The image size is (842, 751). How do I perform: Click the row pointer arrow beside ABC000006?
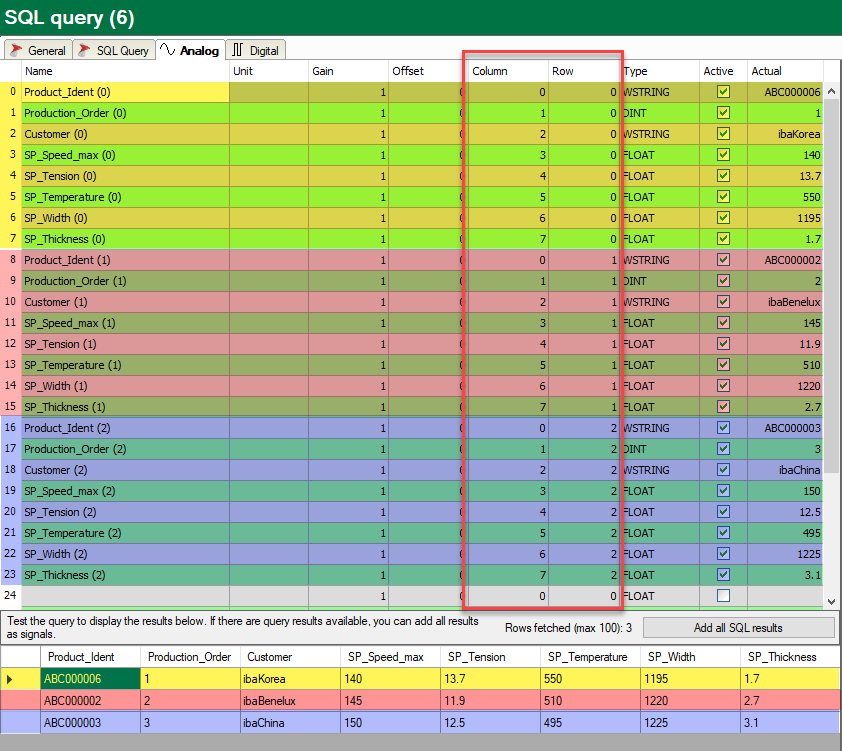click(10, 679)
